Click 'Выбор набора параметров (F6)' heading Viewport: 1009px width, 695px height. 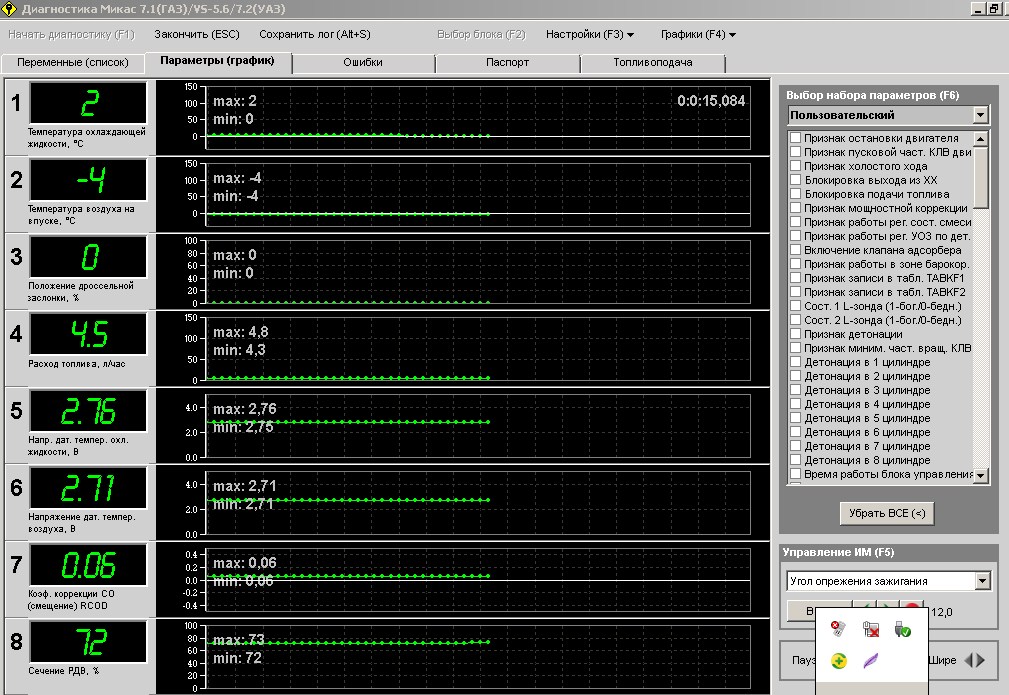pyautogui.click(x=873, y=95)
